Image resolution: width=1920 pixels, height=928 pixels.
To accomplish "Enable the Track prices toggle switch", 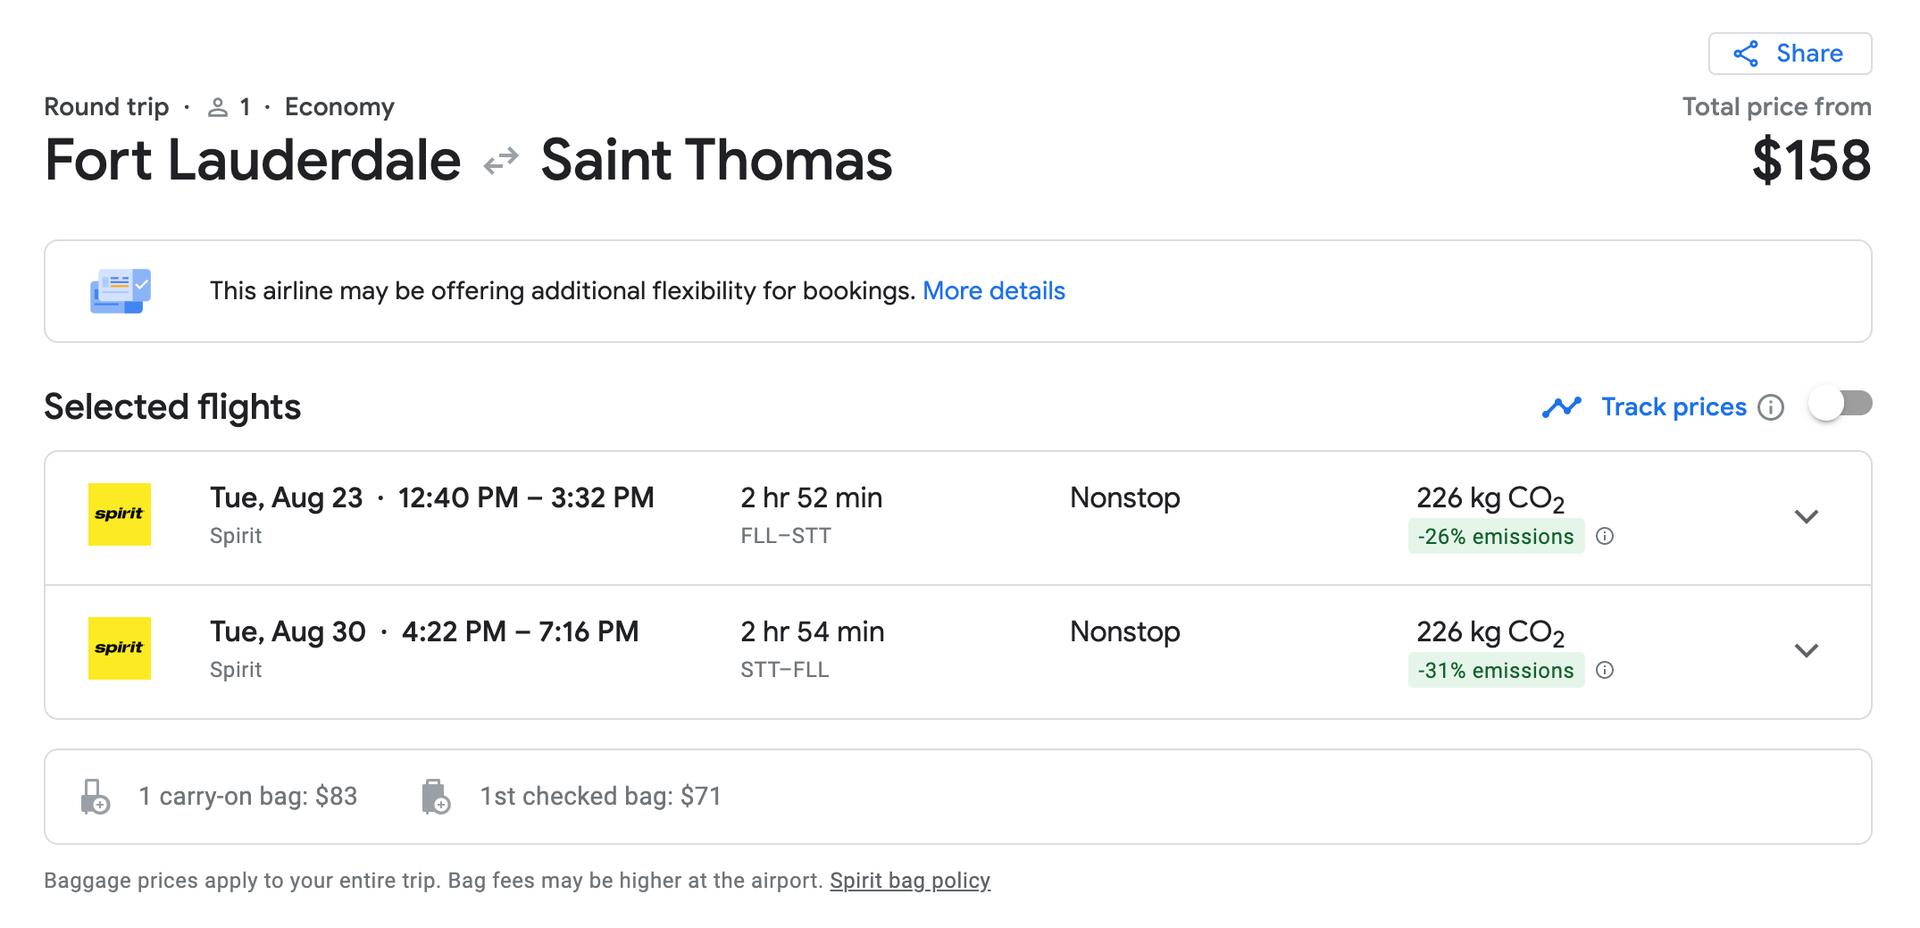I will click(1841, 404).
